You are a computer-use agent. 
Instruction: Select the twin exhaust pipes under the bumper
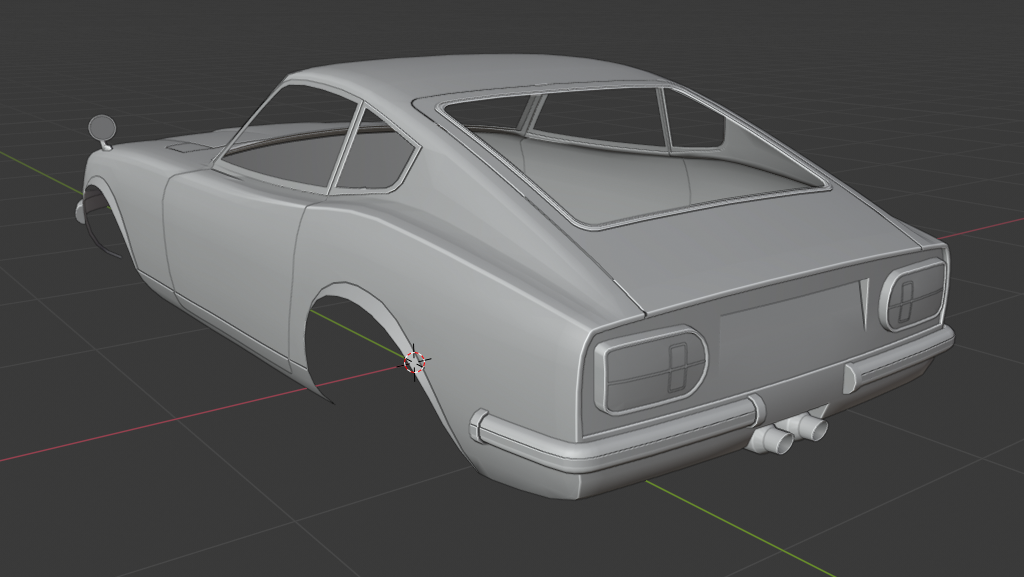coord(788,433)
